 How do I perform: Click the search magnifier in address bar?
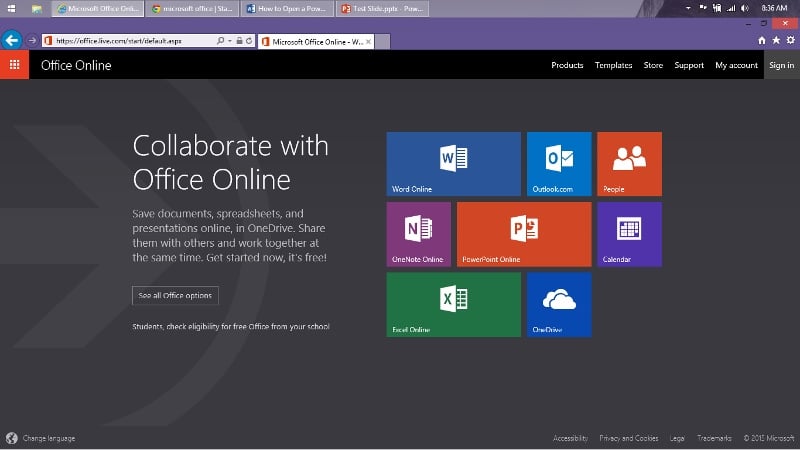click(x=220, y=40)
